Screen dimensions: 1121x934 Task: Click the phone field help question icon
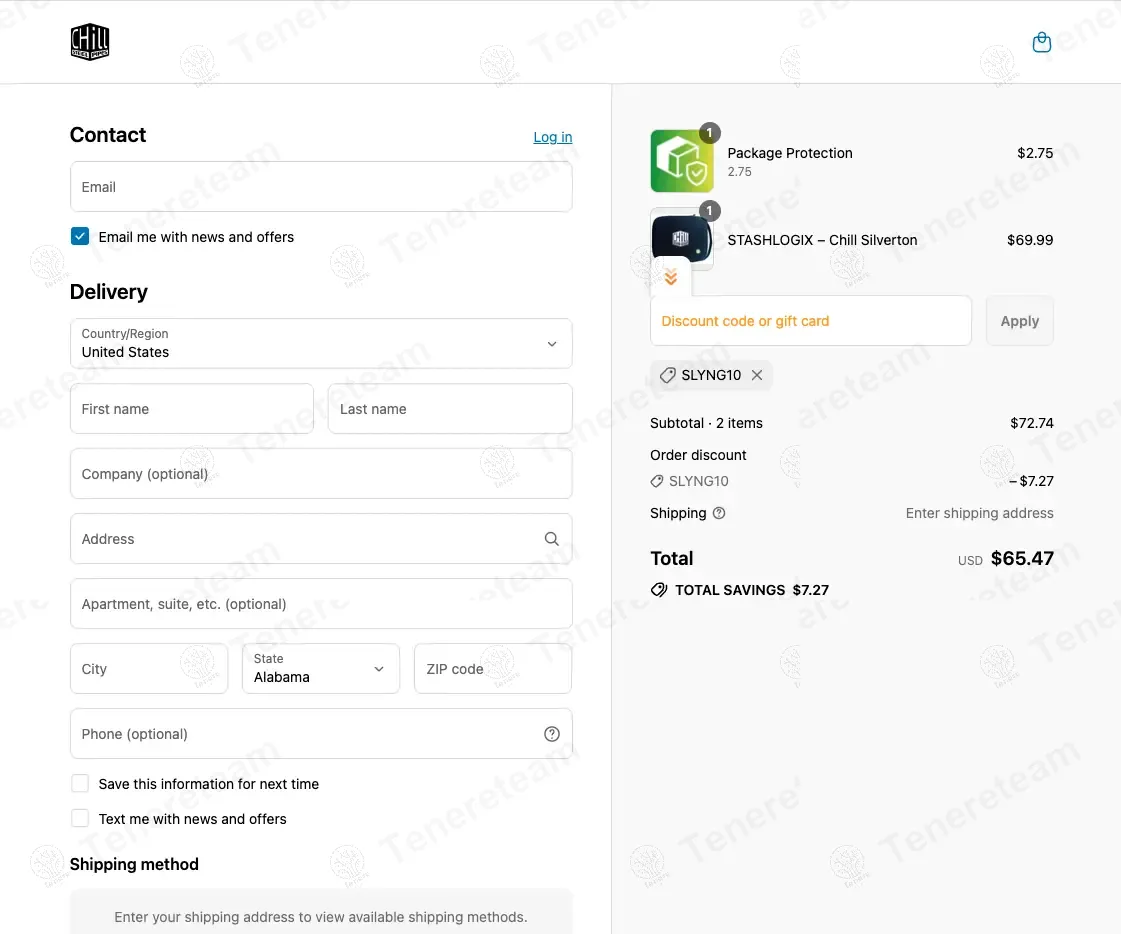pyautogui.click(x=551, y=734)
